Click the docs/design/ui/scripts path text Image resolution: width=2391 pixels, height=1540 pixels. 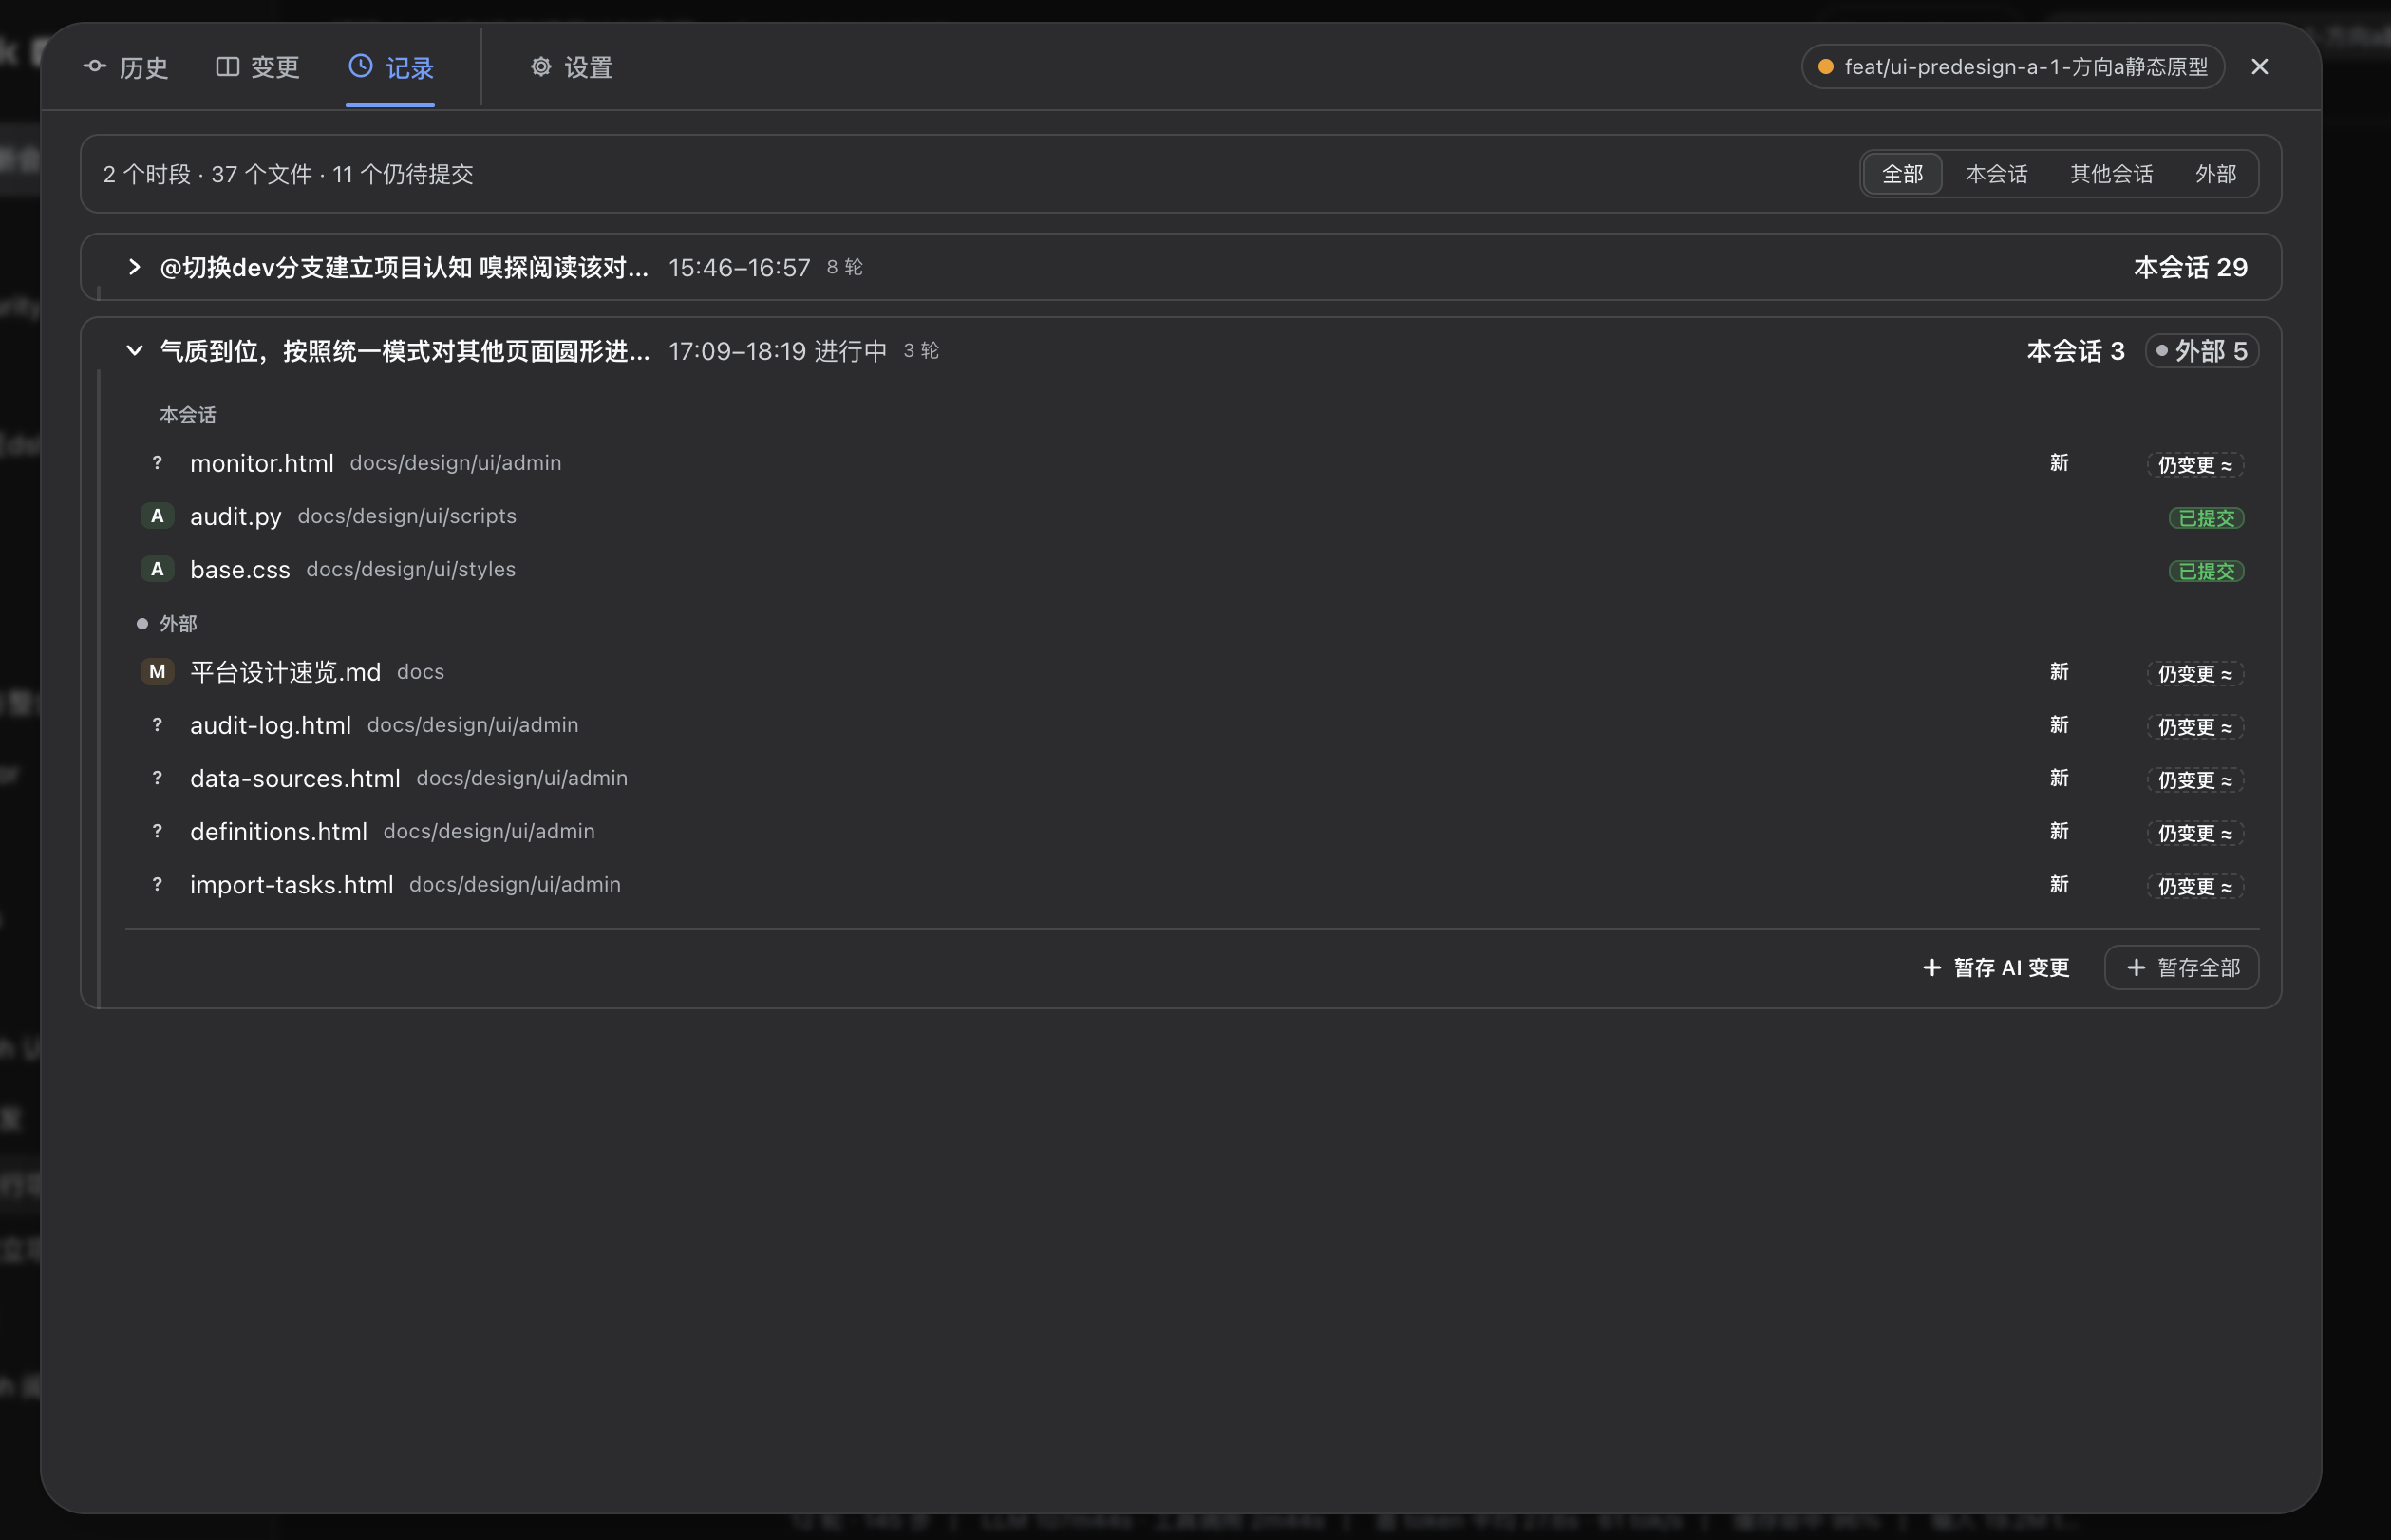click(x=407, y=516)
